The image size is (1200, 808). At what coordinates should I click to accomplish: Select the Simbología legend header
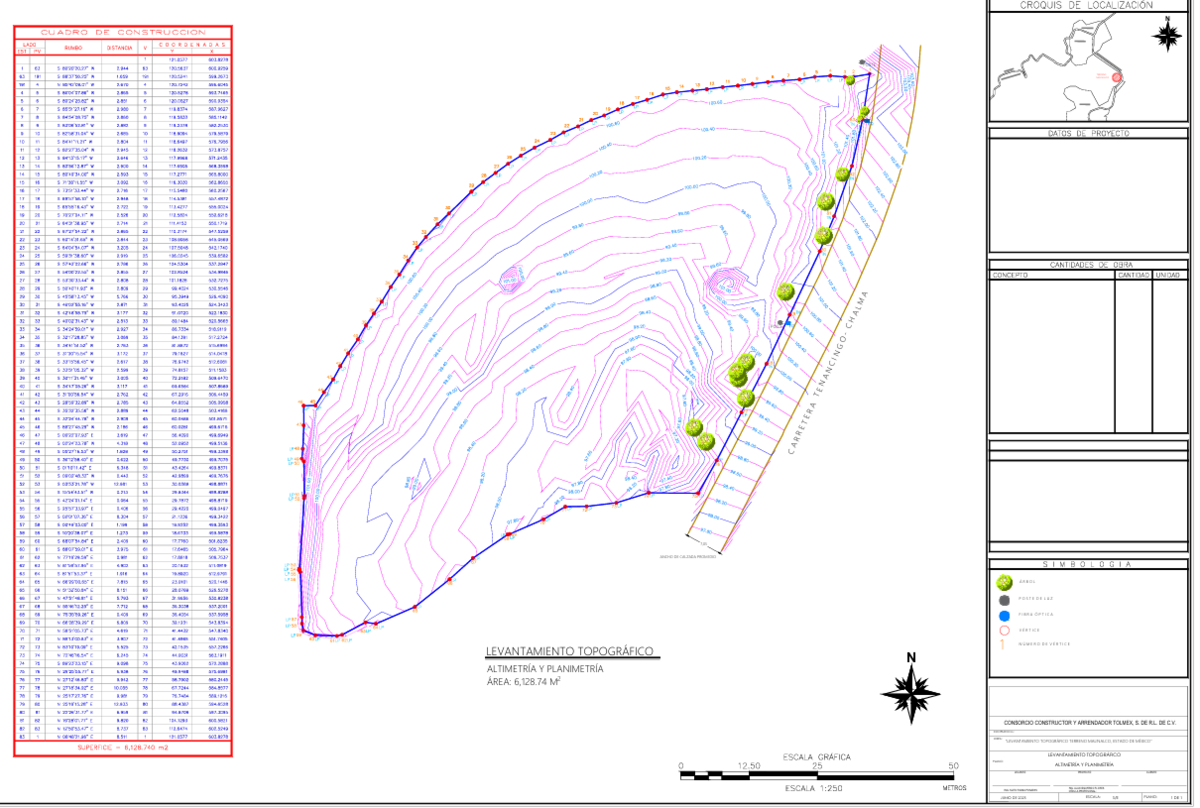coord(1088,564)
